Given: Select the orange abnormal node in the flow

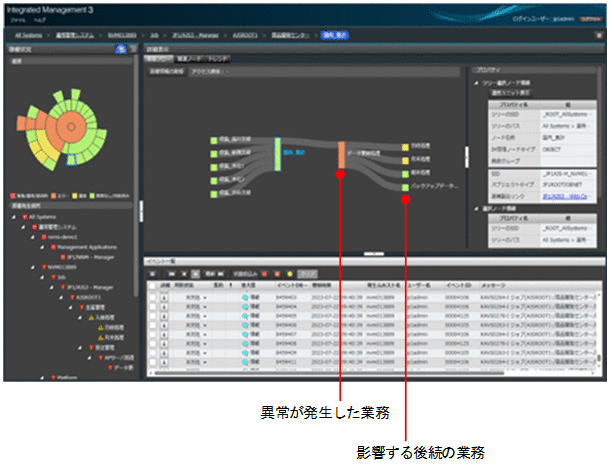Looking at the screenshot, I should point(341,155).
